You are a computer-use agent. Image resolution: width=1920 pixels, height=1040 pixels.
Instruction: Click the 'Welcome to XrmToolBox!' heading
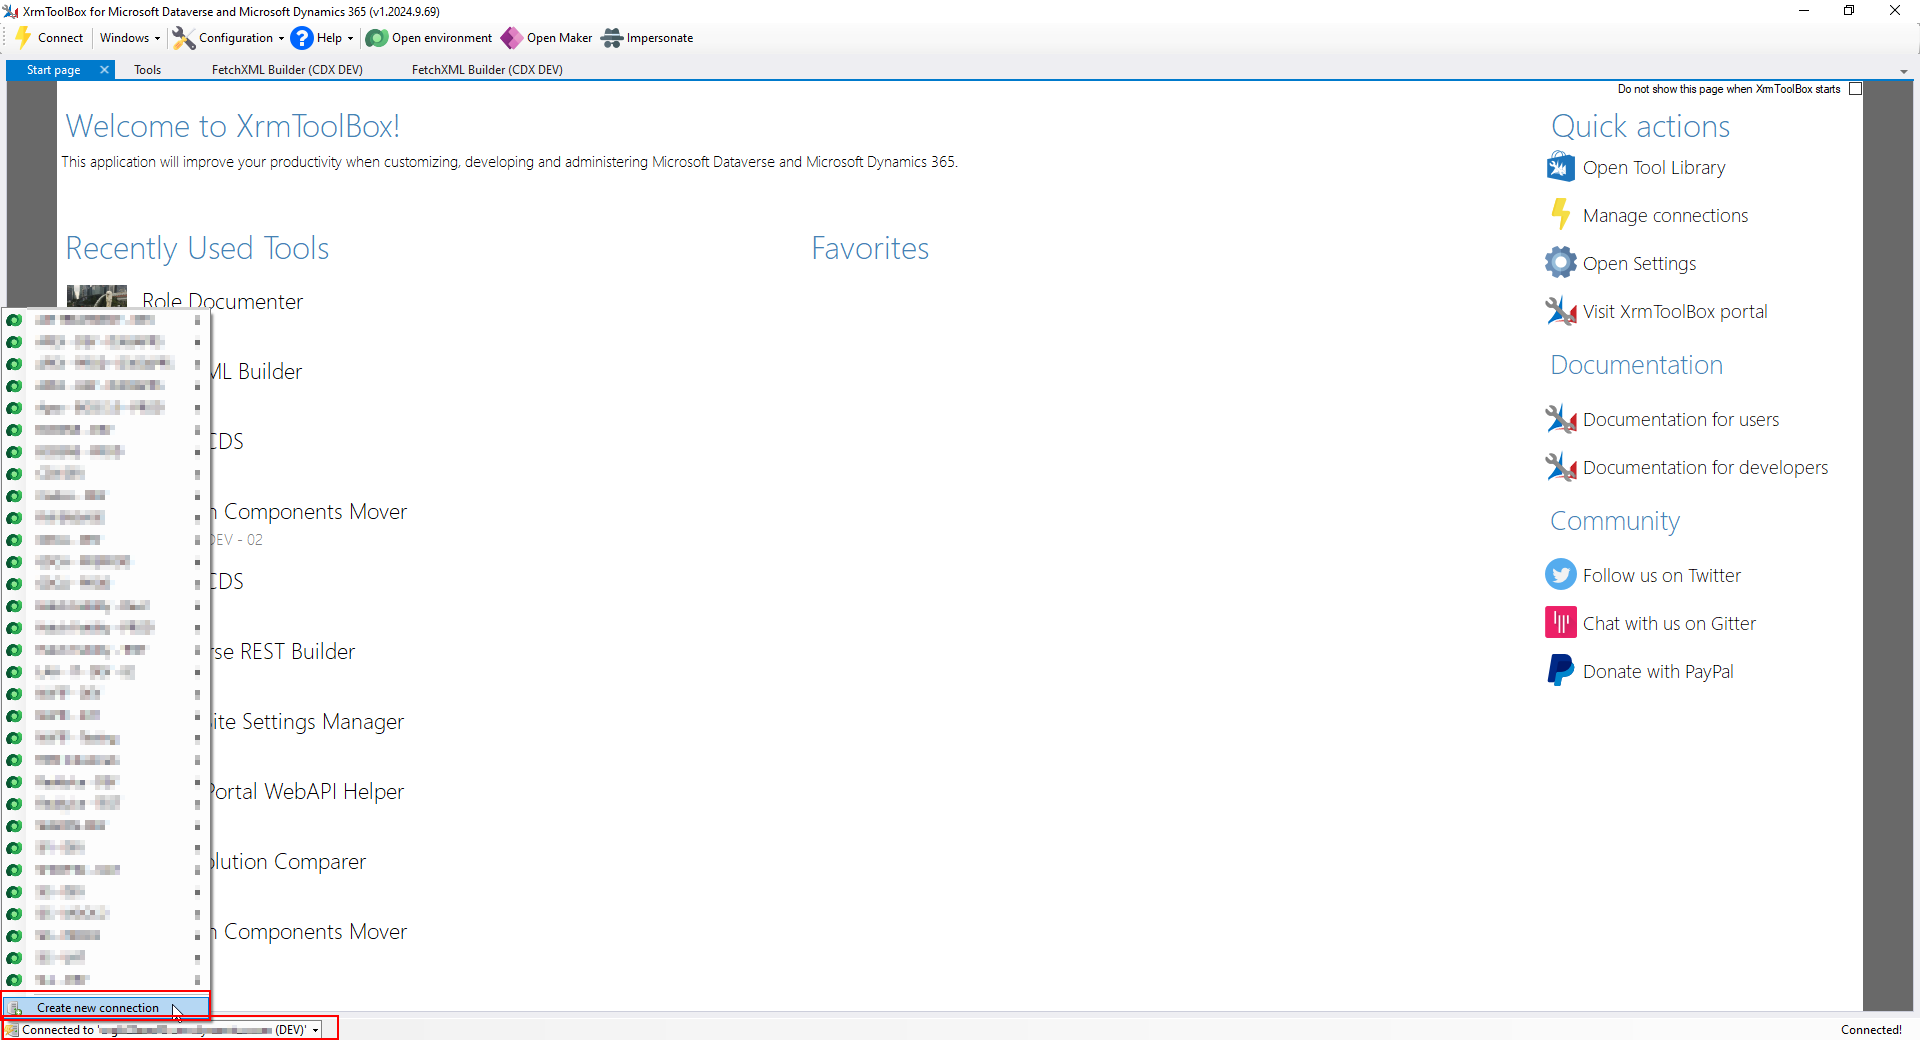pyautogui.click(x=232, y=126)
